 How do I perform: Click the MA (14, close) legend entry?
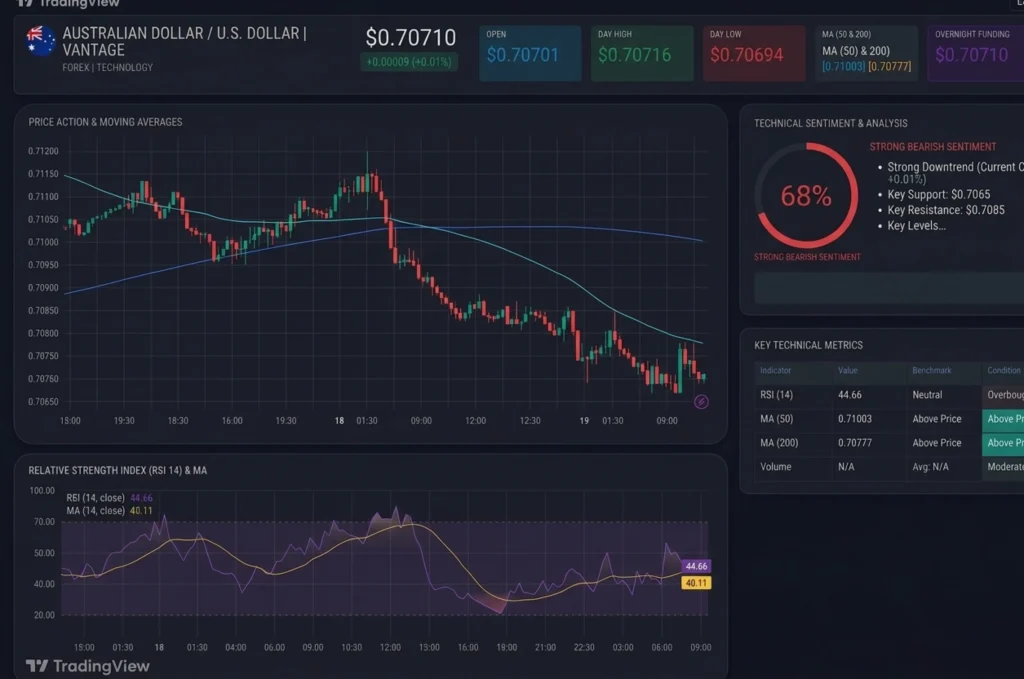point(109,511)
